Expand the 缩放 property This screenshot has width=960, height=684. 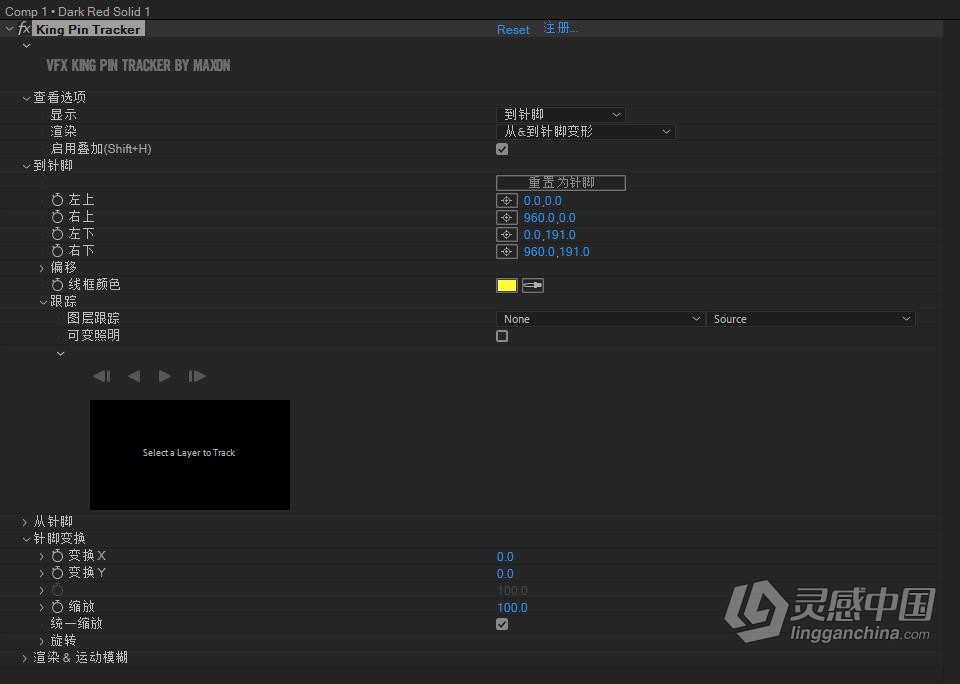click(42, 607)
